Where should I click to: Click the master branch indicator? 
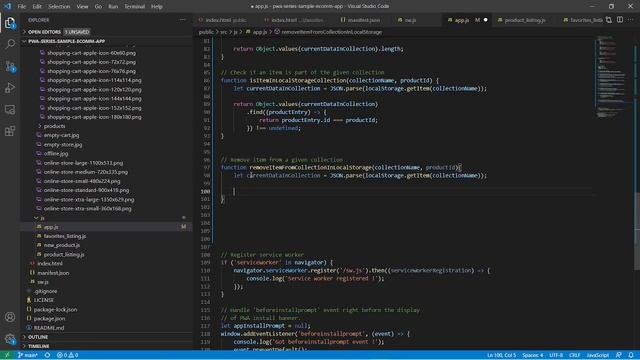point(27,355)
